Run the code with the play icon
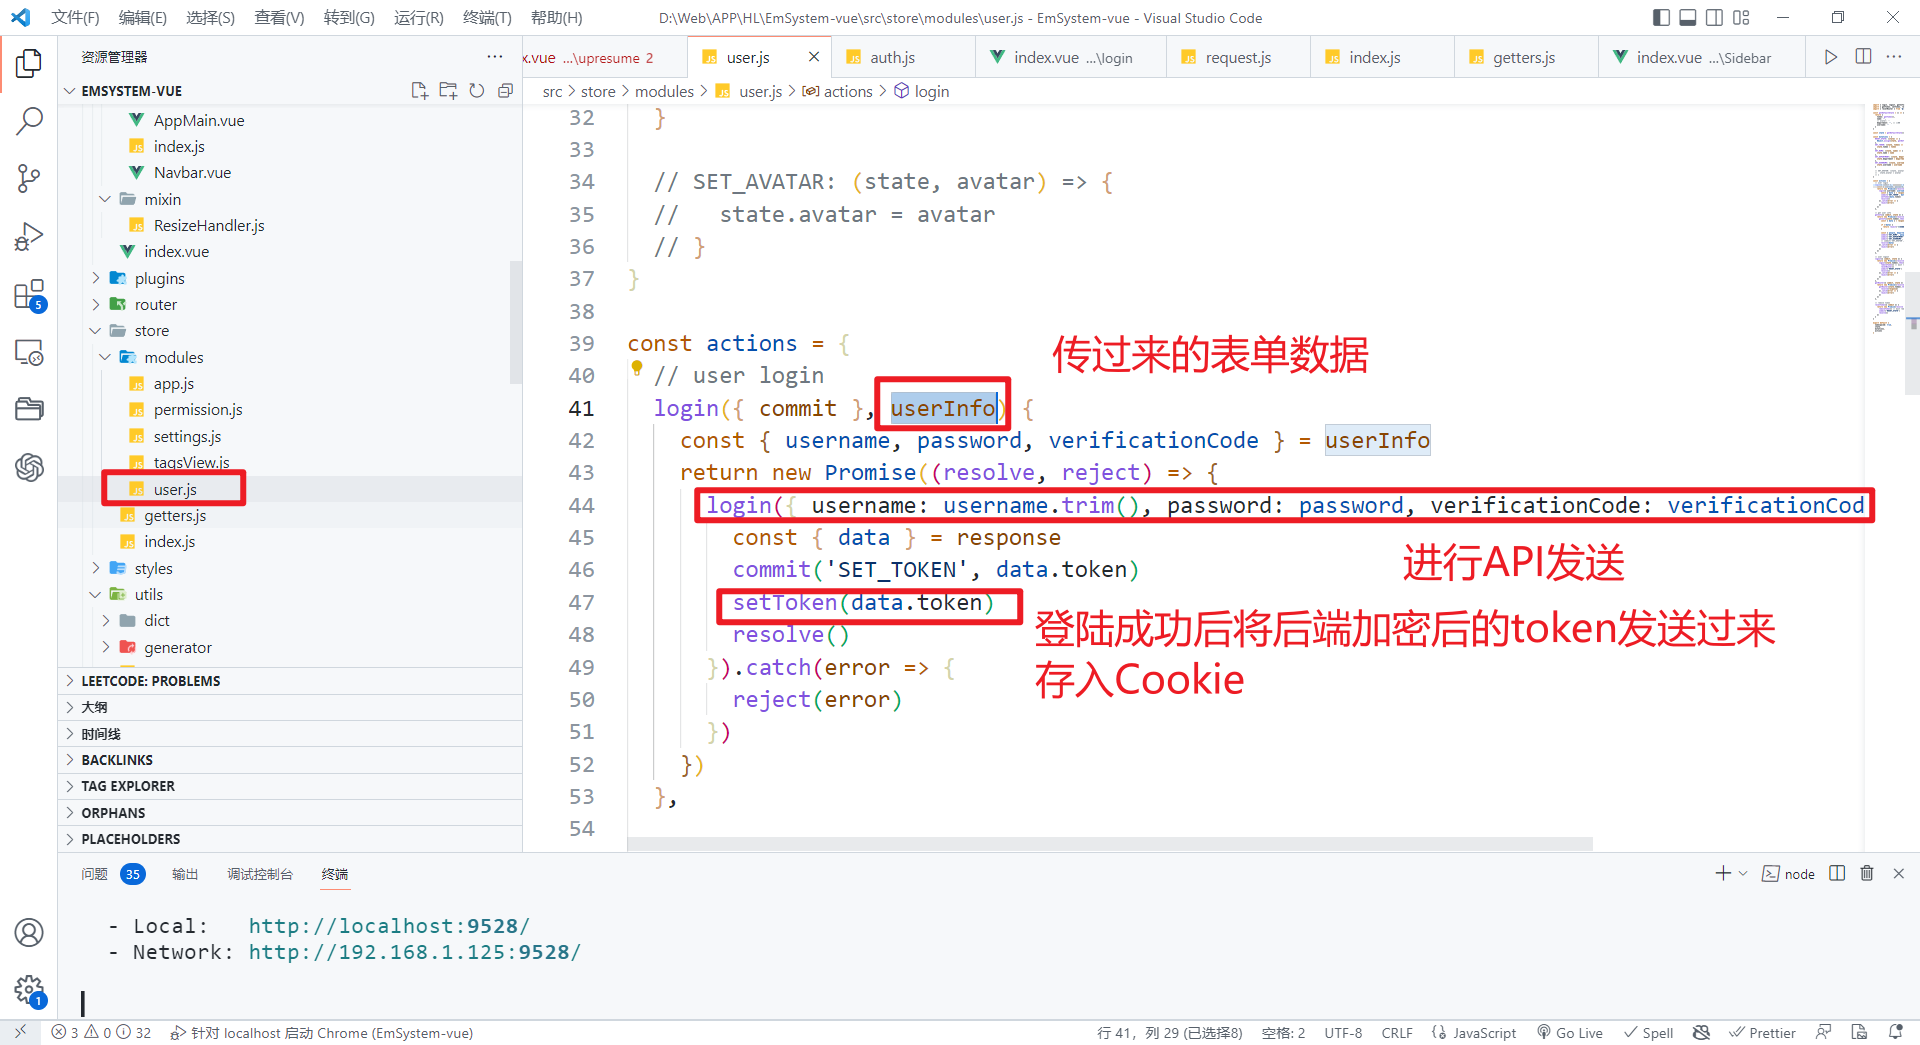Viewport: 1920px width, 1045px height. click(x=1830, y=57)
